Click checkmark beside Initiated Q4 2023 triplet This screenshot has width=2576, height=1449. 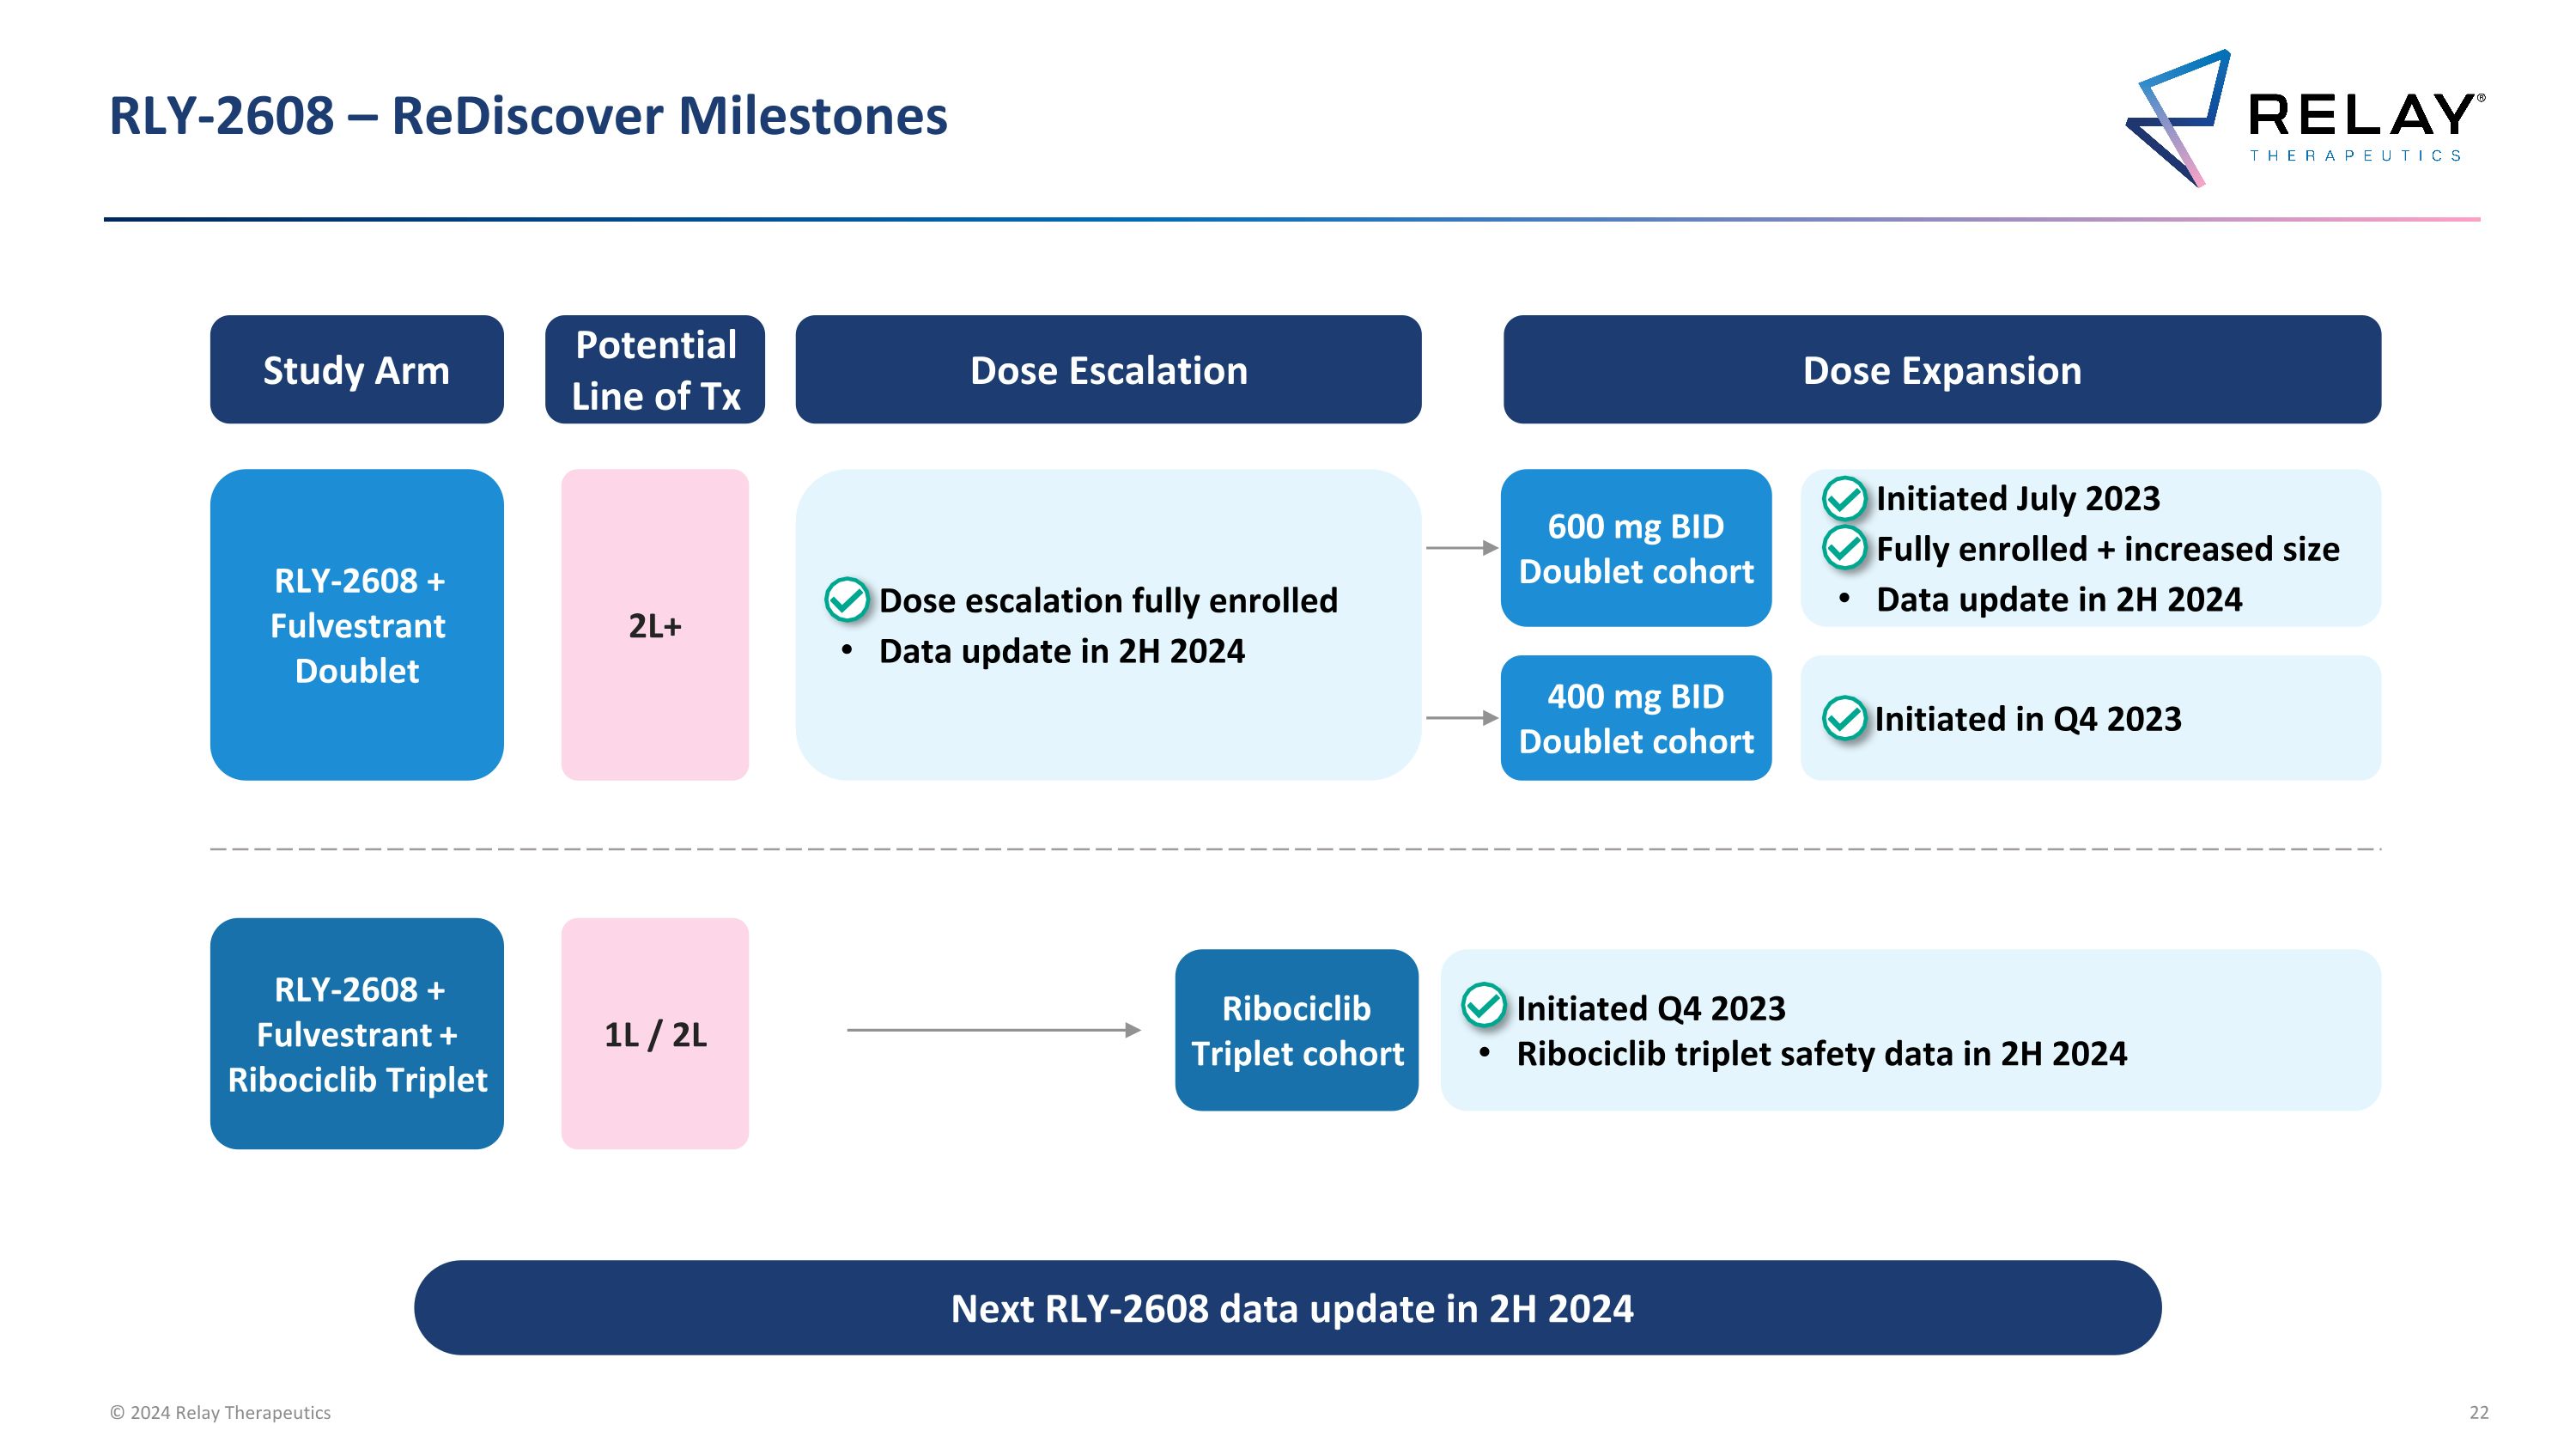pos(1483,1006)
